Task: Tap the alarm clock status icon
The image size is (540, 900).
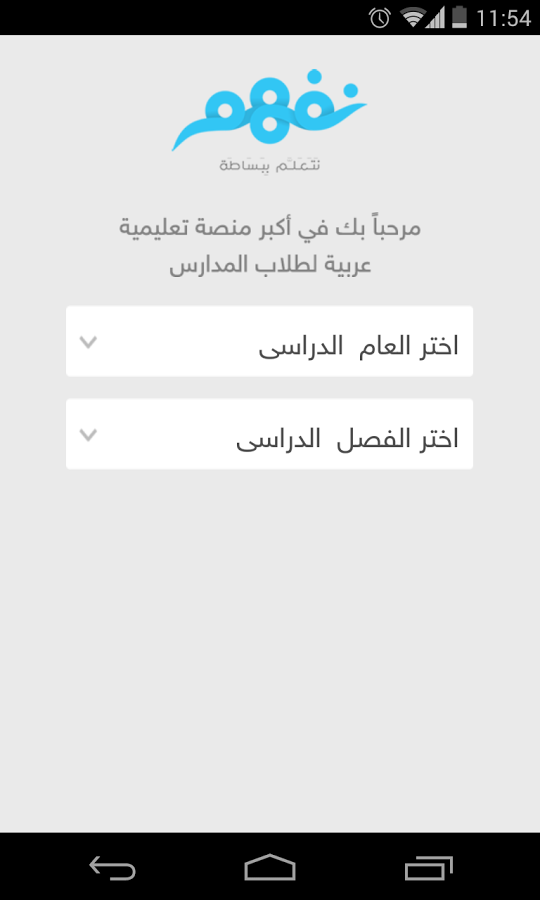Action: (x=380, y=18)
